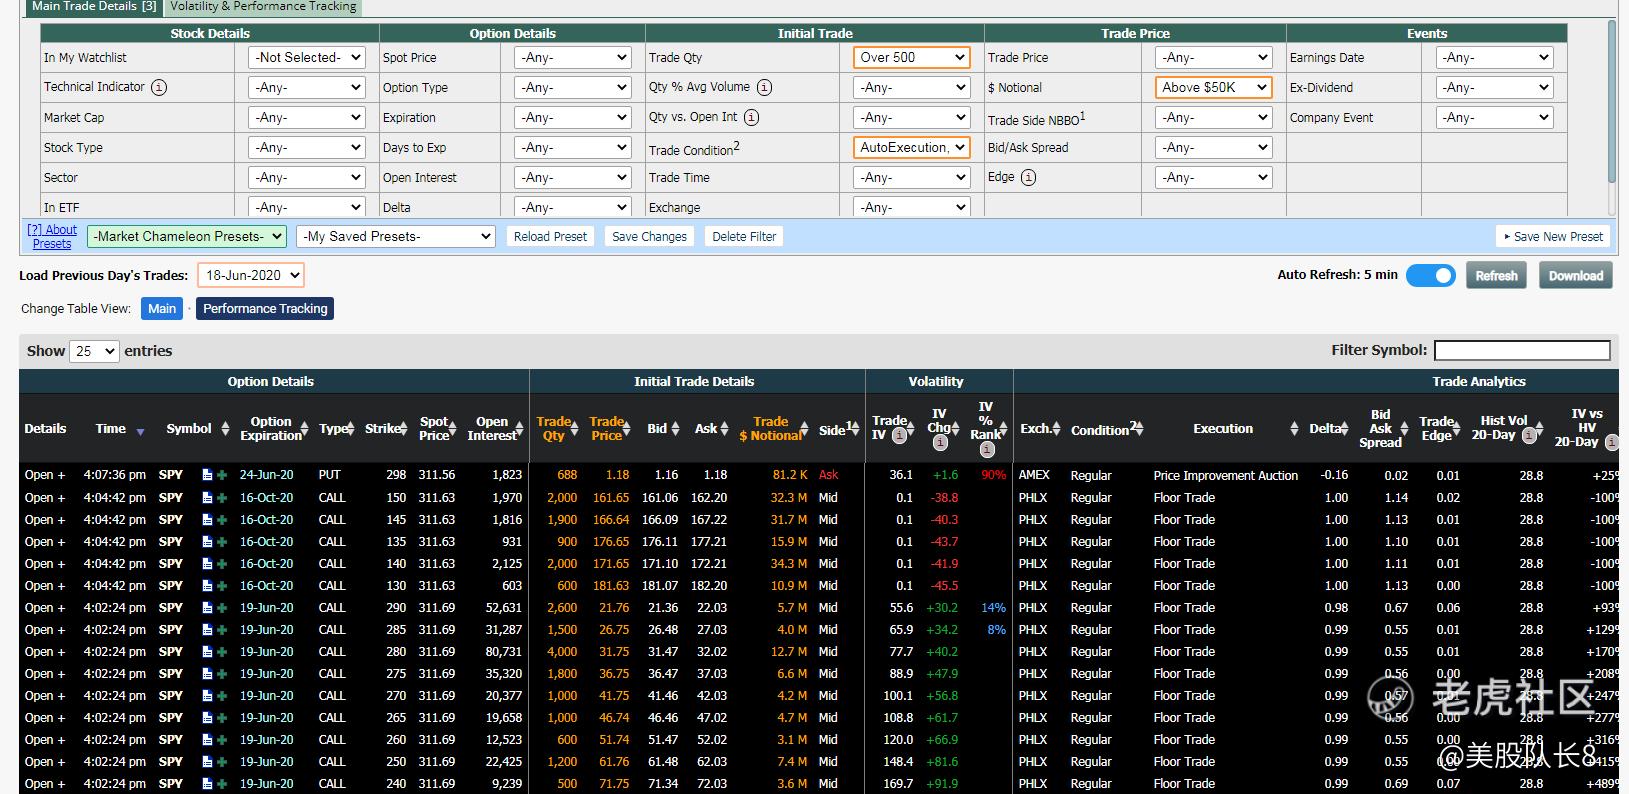Click 'Price Improvement Auction' execution cell
The height and width of the screenshot is (794, 1629).
[x=1225, y=475]
